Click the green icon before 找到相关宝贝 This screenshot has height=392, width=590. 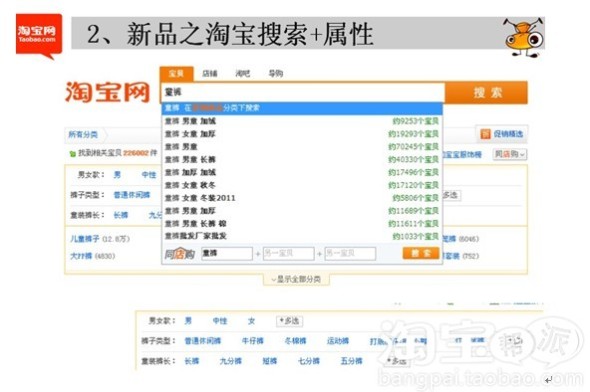click(x=73, y=153)
